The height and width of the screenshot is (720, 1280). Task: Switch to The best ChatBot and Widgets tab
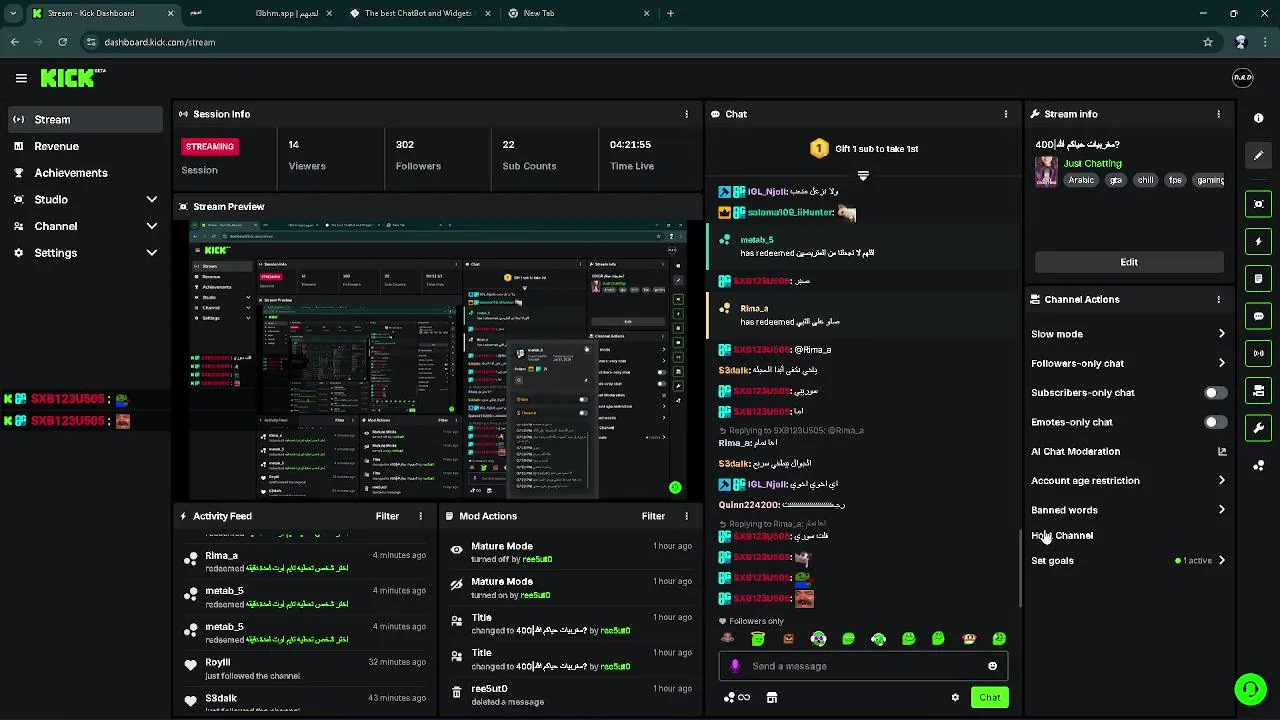coord(420,13)
